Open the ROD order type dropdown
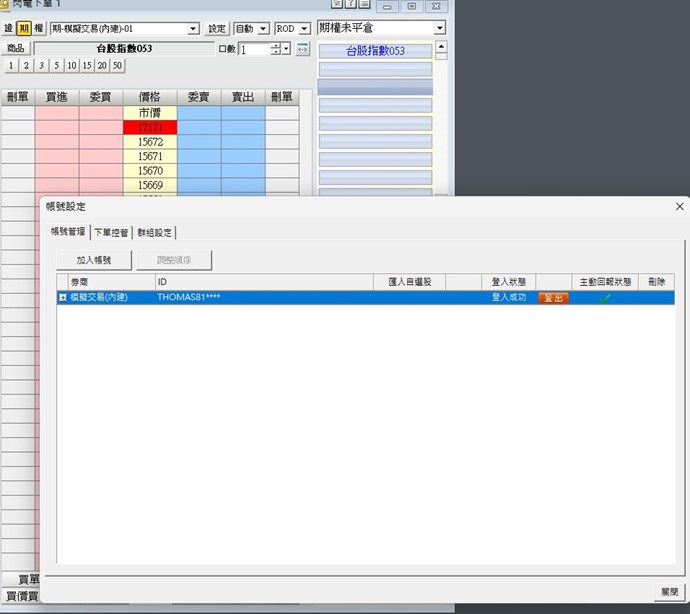This screenshot has width=690, height=614. pyautogui.click(x=304, y=29)
